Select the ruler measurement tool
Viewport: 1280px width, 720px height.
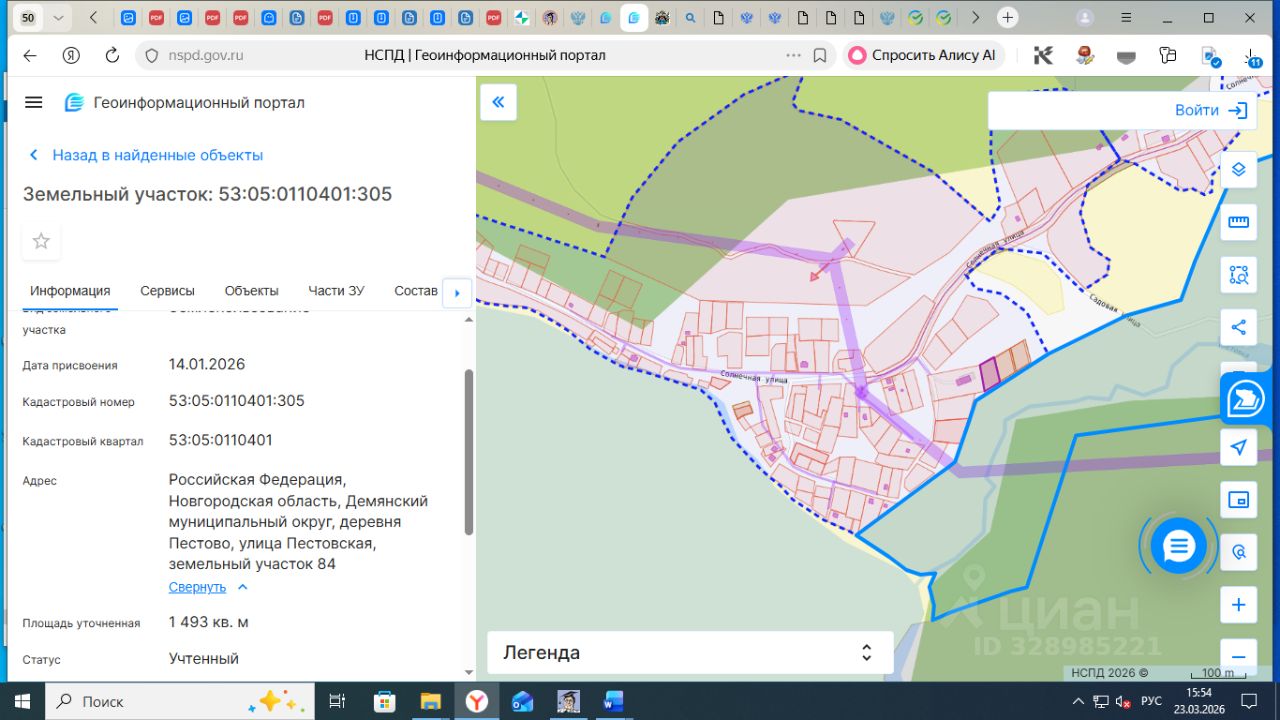click(x=1238, y=222)
